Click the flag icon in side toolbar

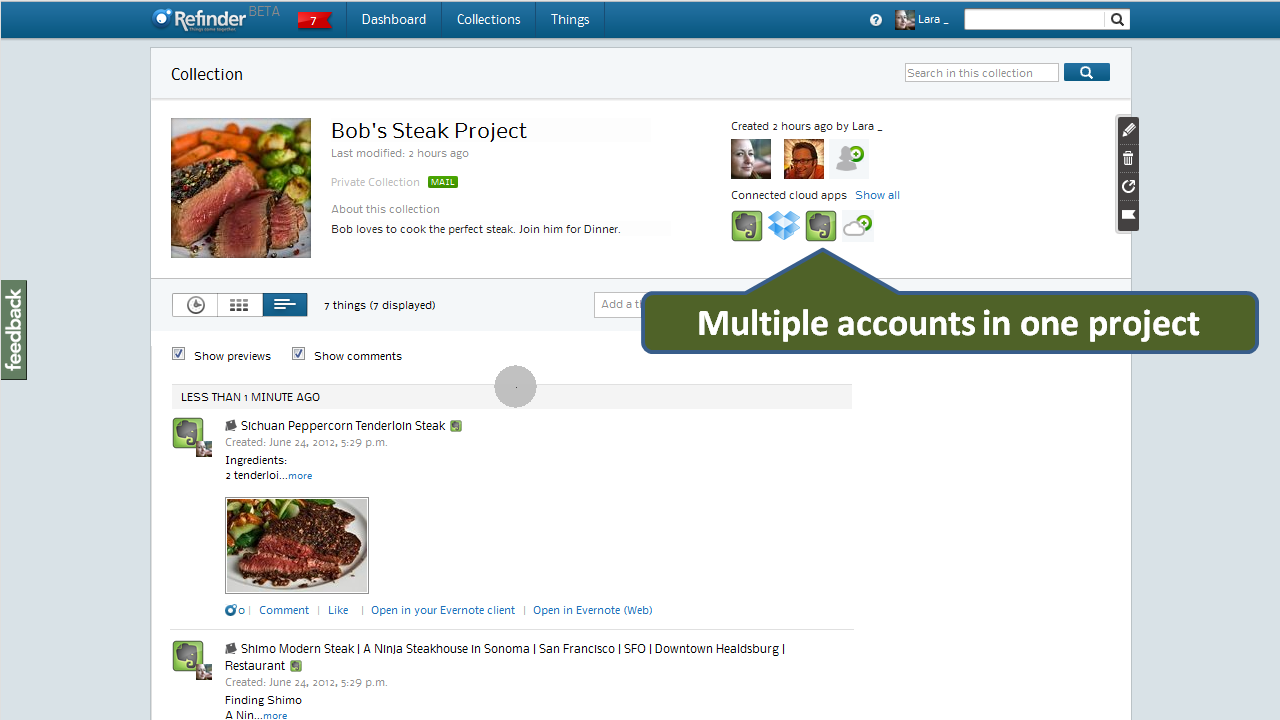click(1128, 214)
